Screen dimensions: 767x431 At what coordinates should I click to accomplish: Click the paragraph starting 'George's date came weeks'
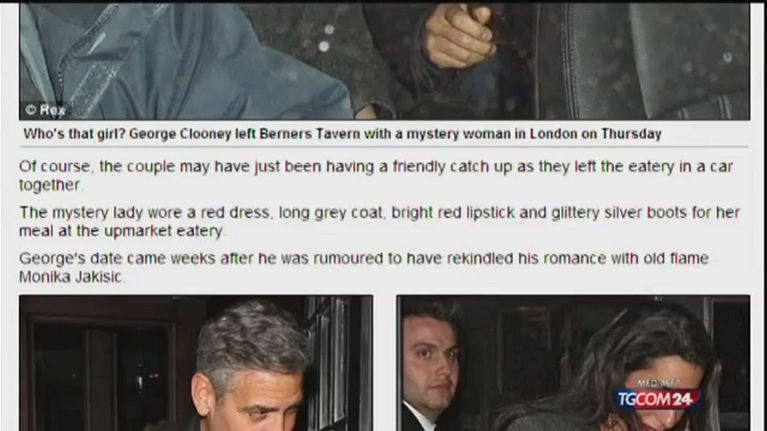(364, 268)
